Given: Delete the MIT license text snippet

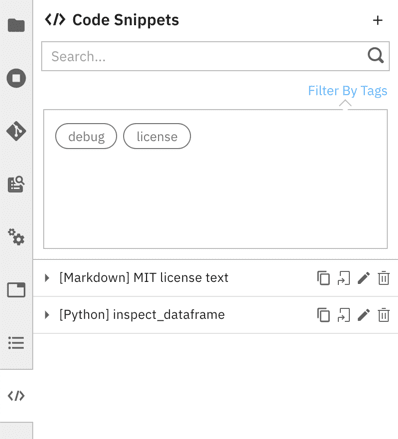Looking at the screenshot, I should click(384, 278).
